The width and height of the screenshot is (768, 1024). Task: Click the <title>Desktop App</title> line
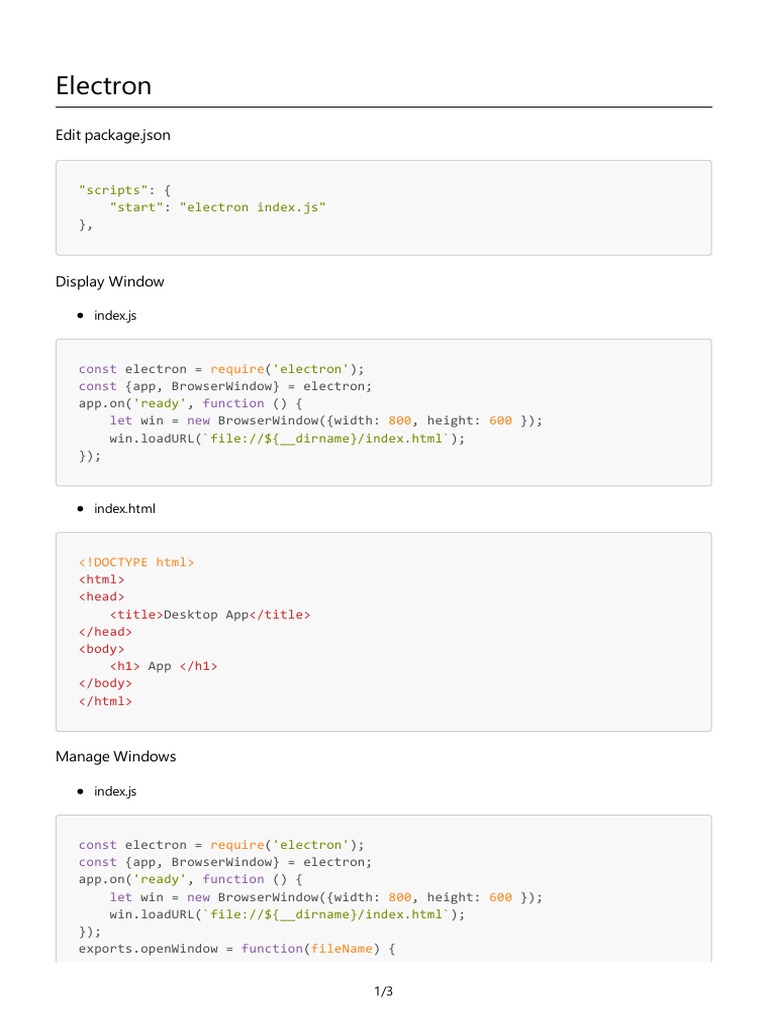pos(210,614)
